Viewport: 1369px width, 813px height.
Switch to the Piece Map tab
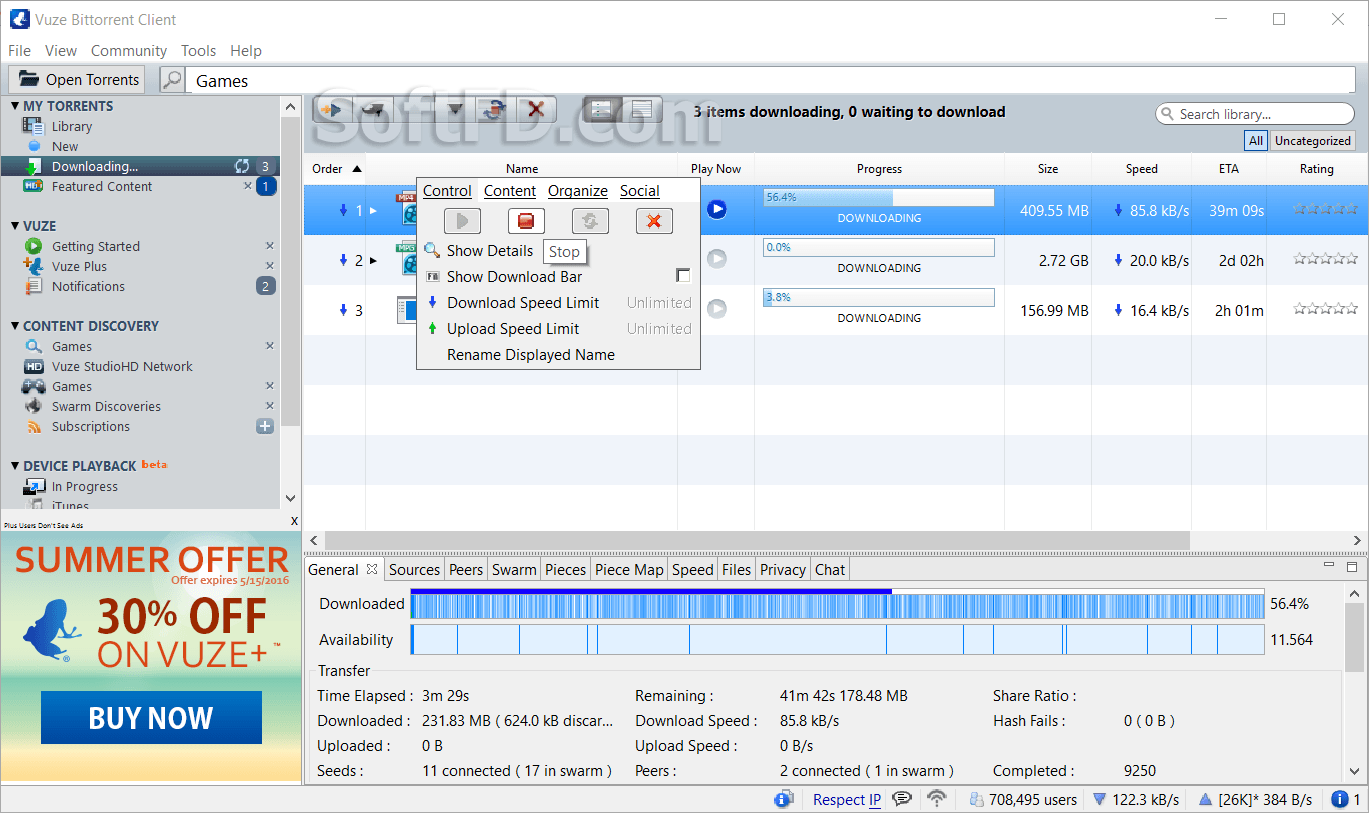(x=629, y=569)
